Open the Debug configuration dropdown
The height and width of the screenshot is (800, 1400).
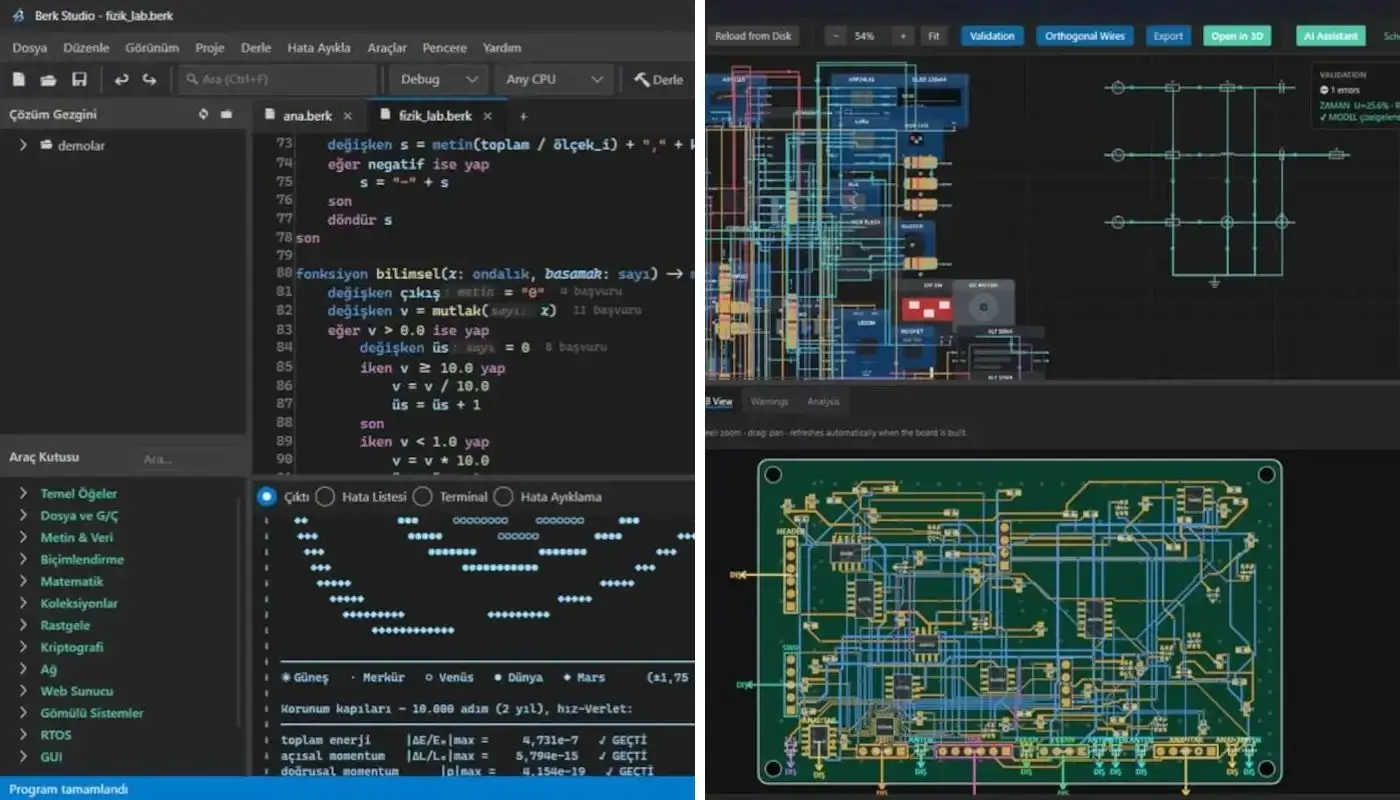point(439,79)
